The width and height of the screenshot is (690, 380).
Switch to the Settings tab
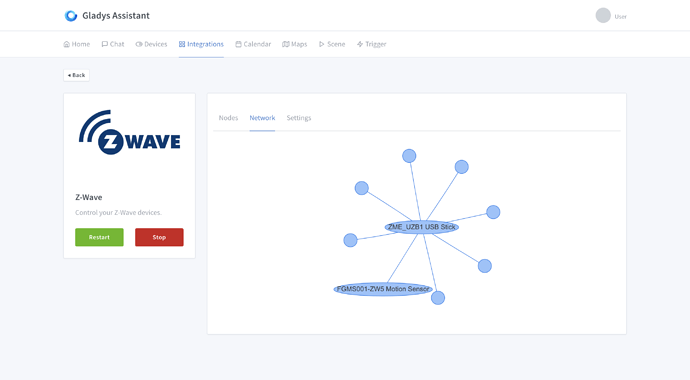pos(299,118)
